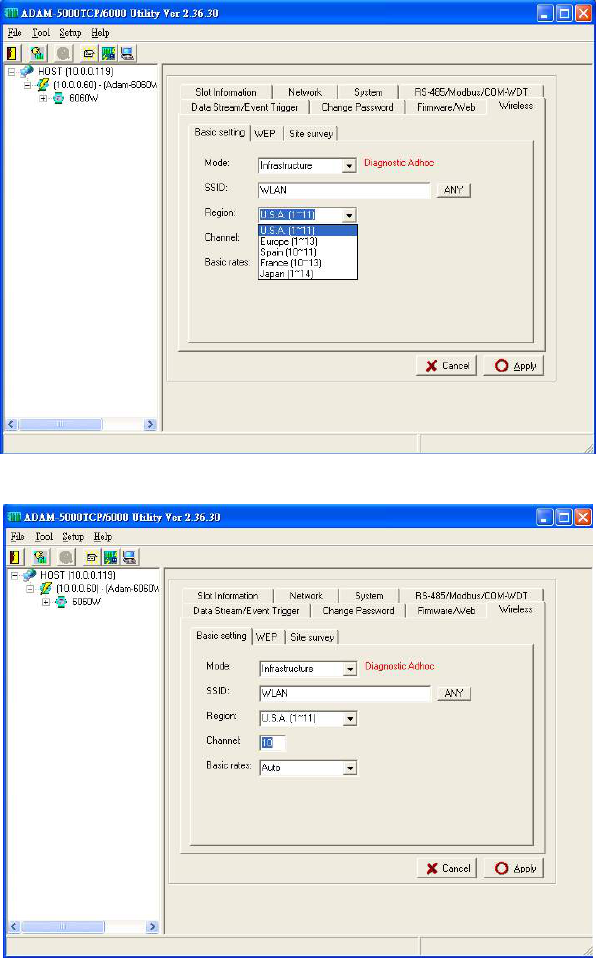
Task: Click the lightning device icon in upper window tree
Action: click(x=43, y=84)
